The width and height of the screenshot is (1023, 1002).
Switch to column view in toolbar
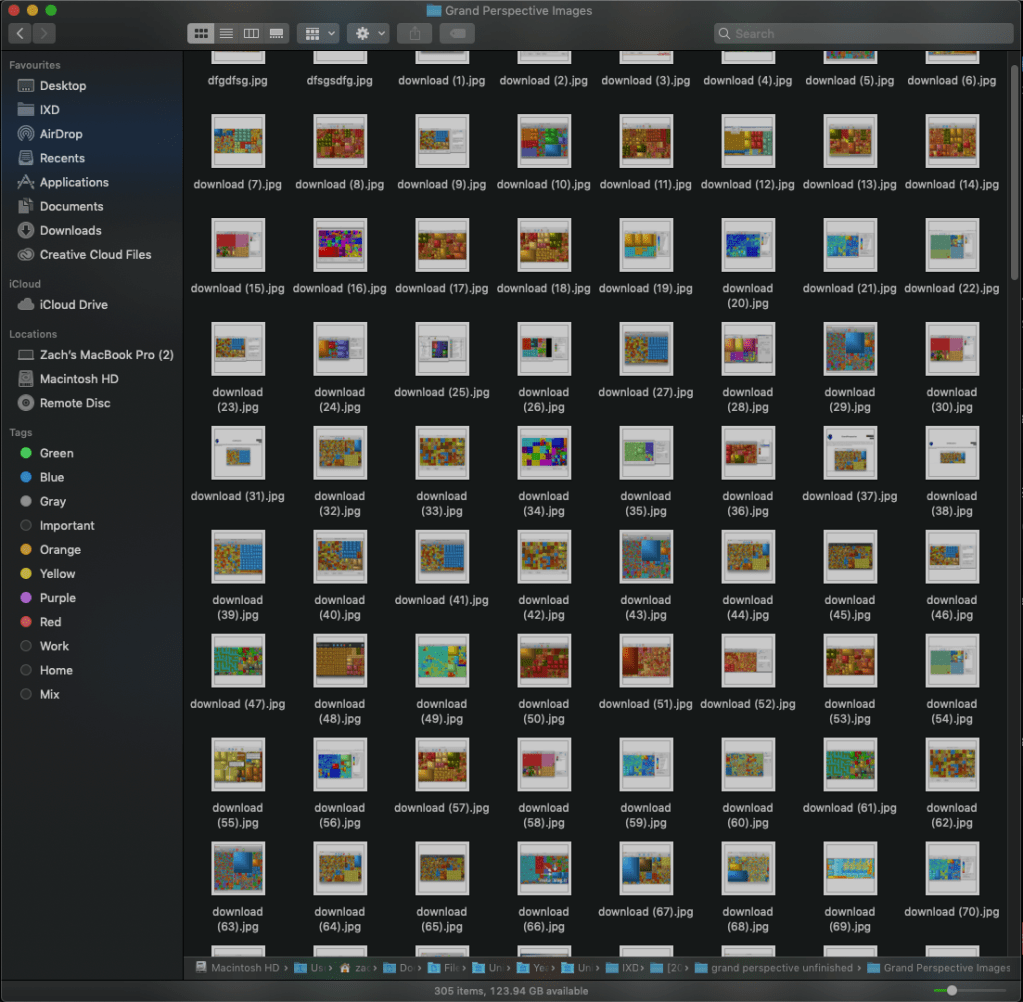pyautogui.click(x=251, y=33)
